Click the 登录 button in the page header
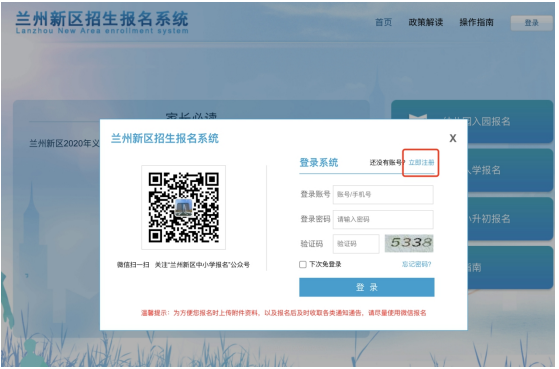The width and height of the screenshot is (559, 369). pos(532,23)
